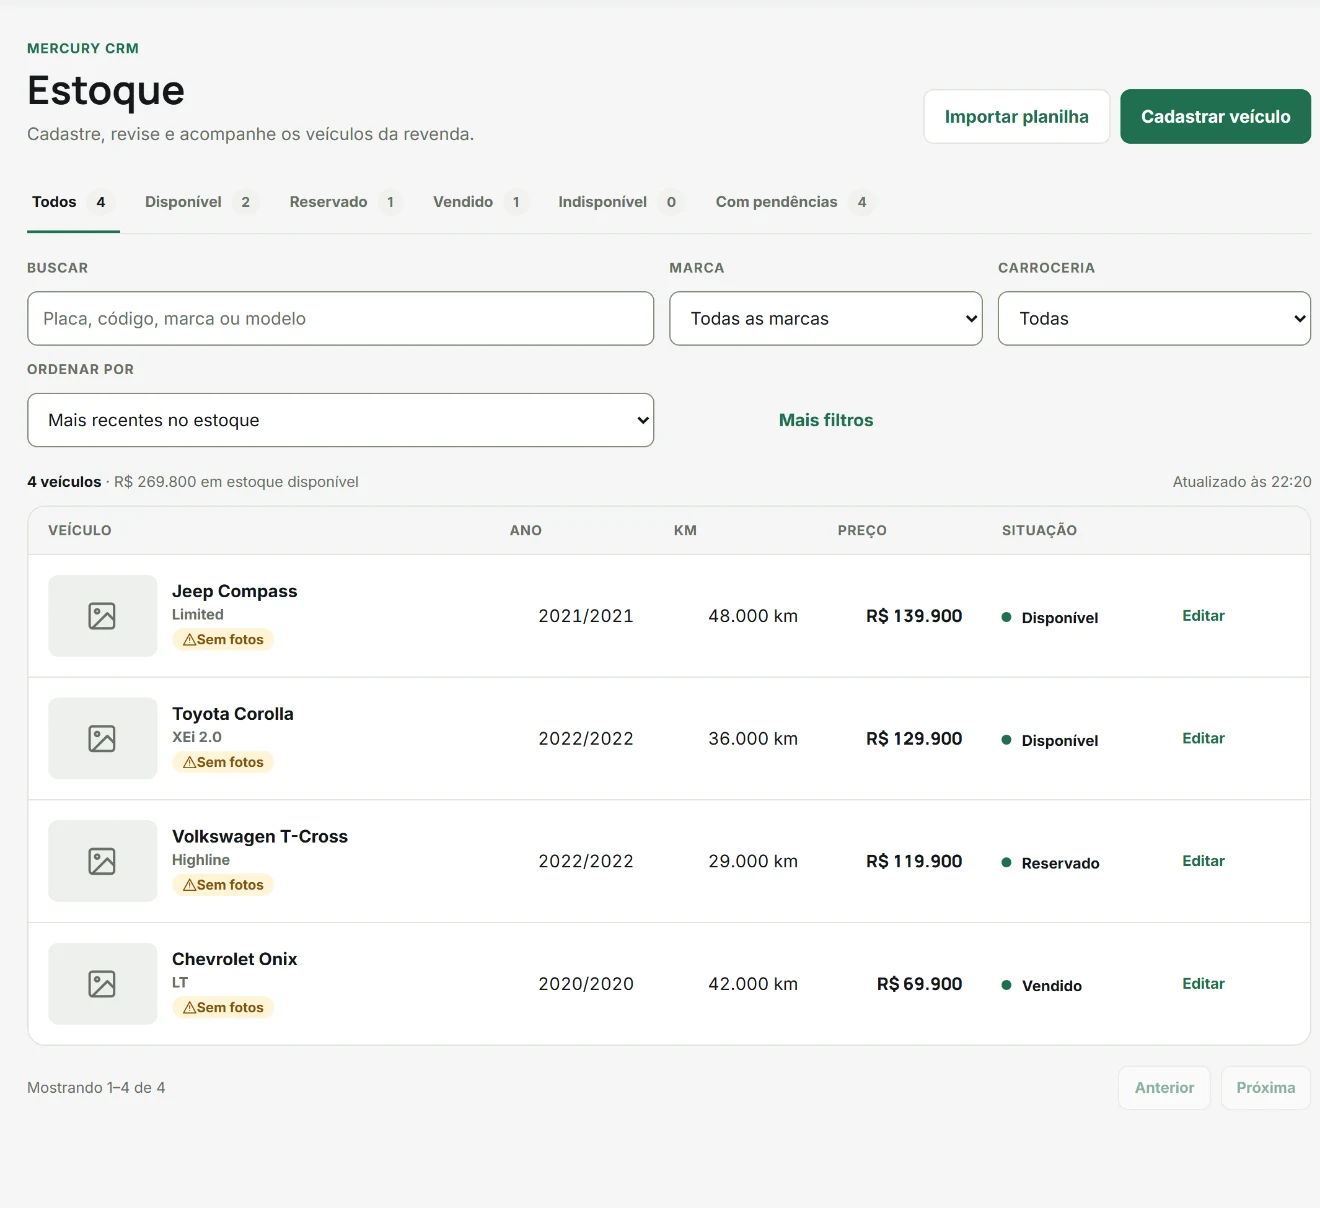
Task: Click the Toyota Corolla image placeholder icon
Action: click(102, 739)
